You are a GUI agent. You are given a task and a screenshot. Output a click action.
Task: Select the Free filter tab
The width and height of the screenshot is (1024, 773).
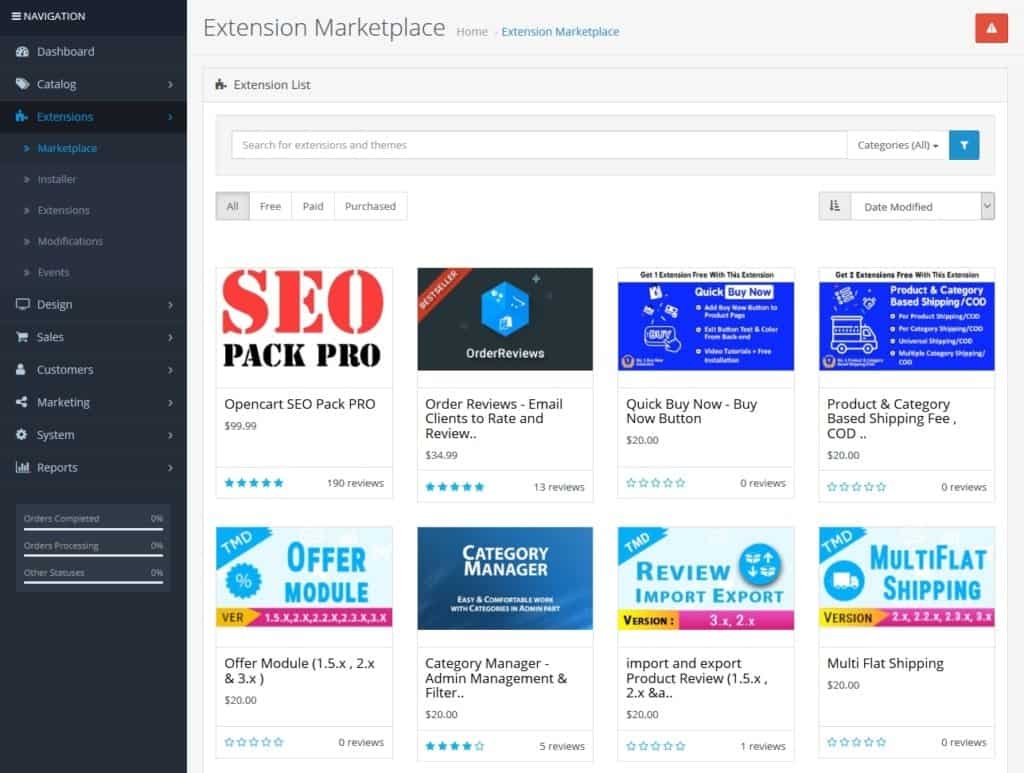[270, 206]
